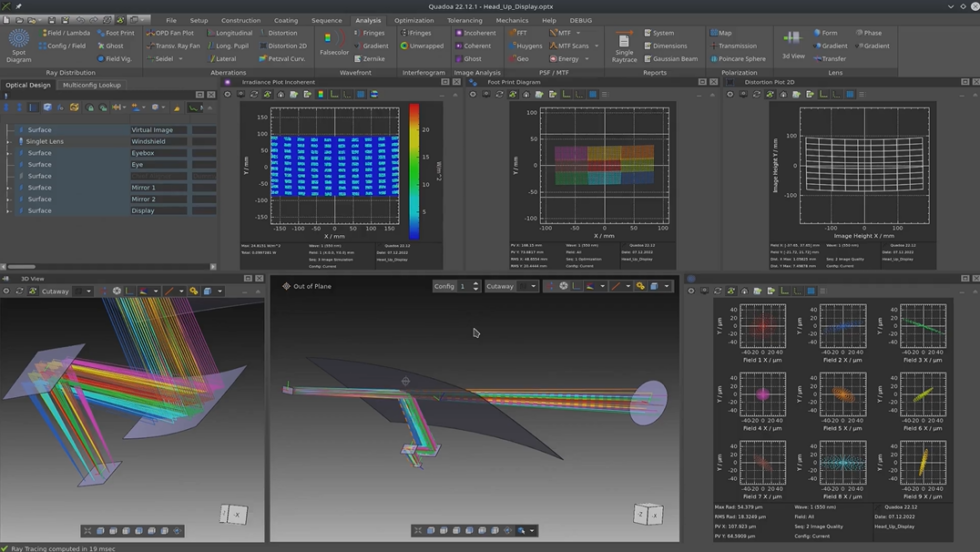Open the Incoherent image analysis

476,33
